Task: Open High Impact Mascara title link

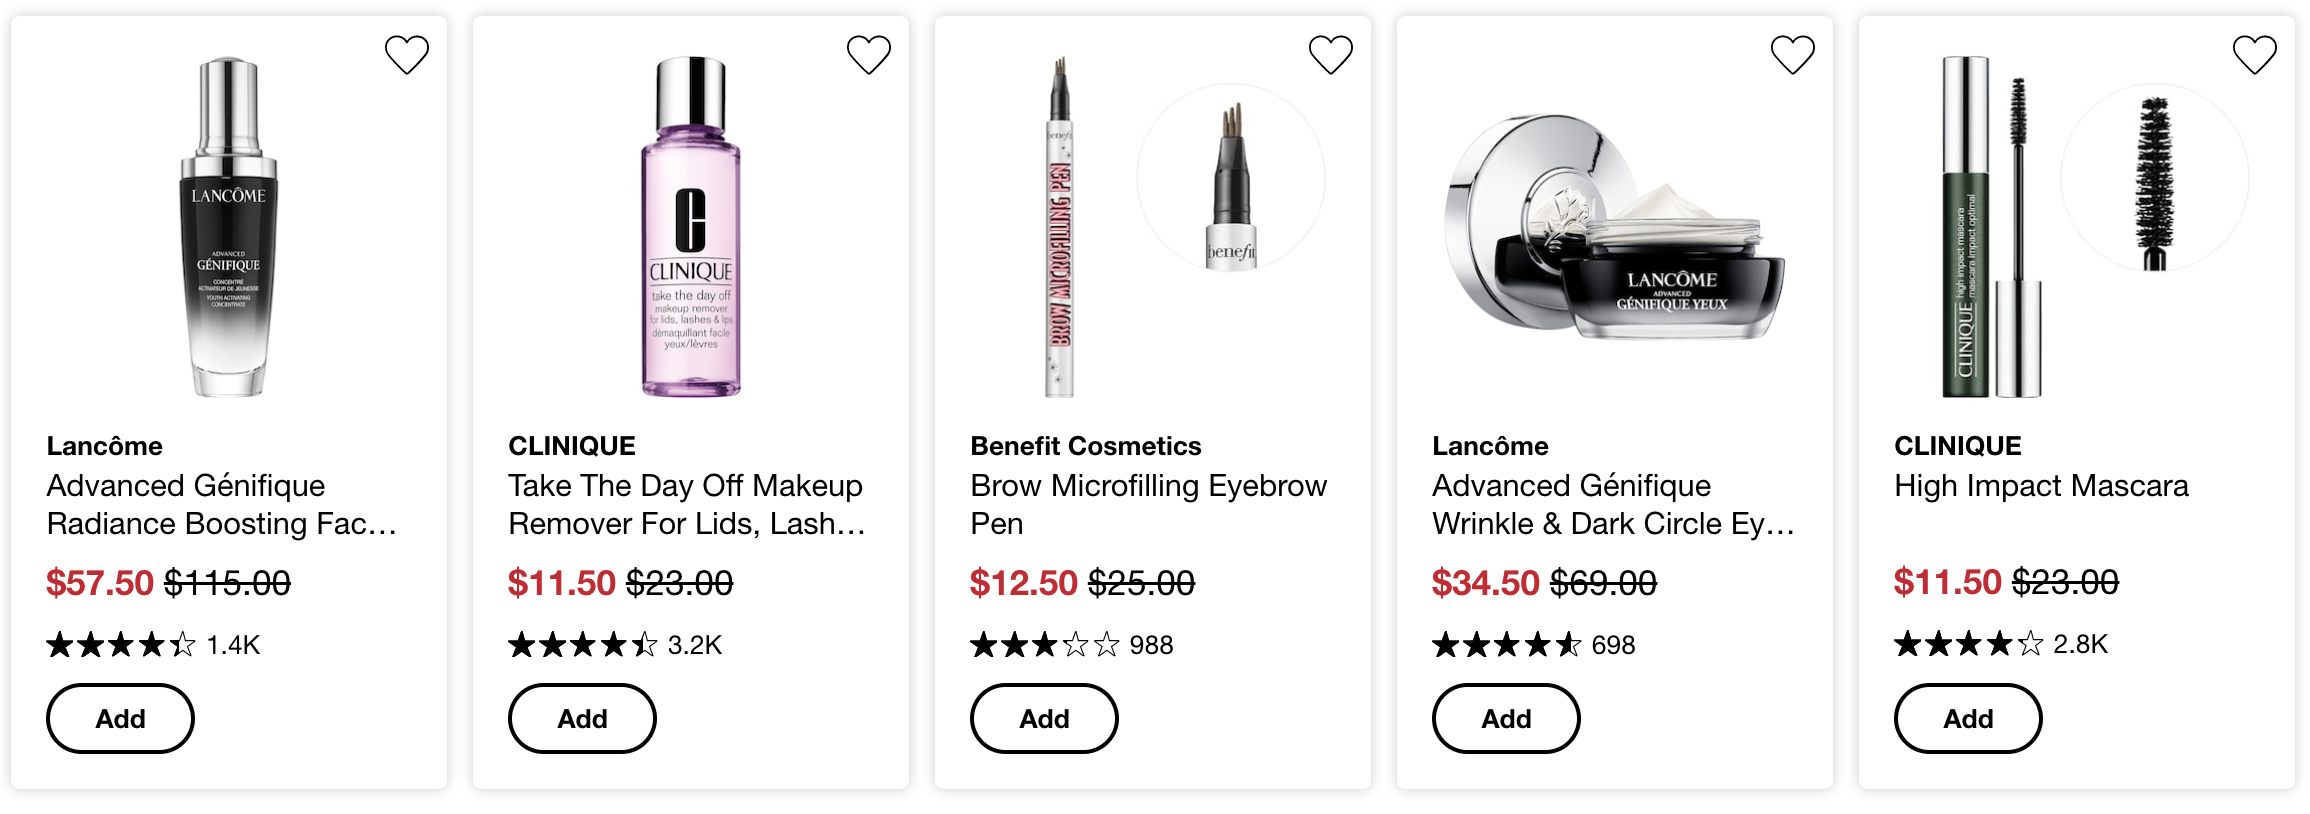Action: point(2041,486)
